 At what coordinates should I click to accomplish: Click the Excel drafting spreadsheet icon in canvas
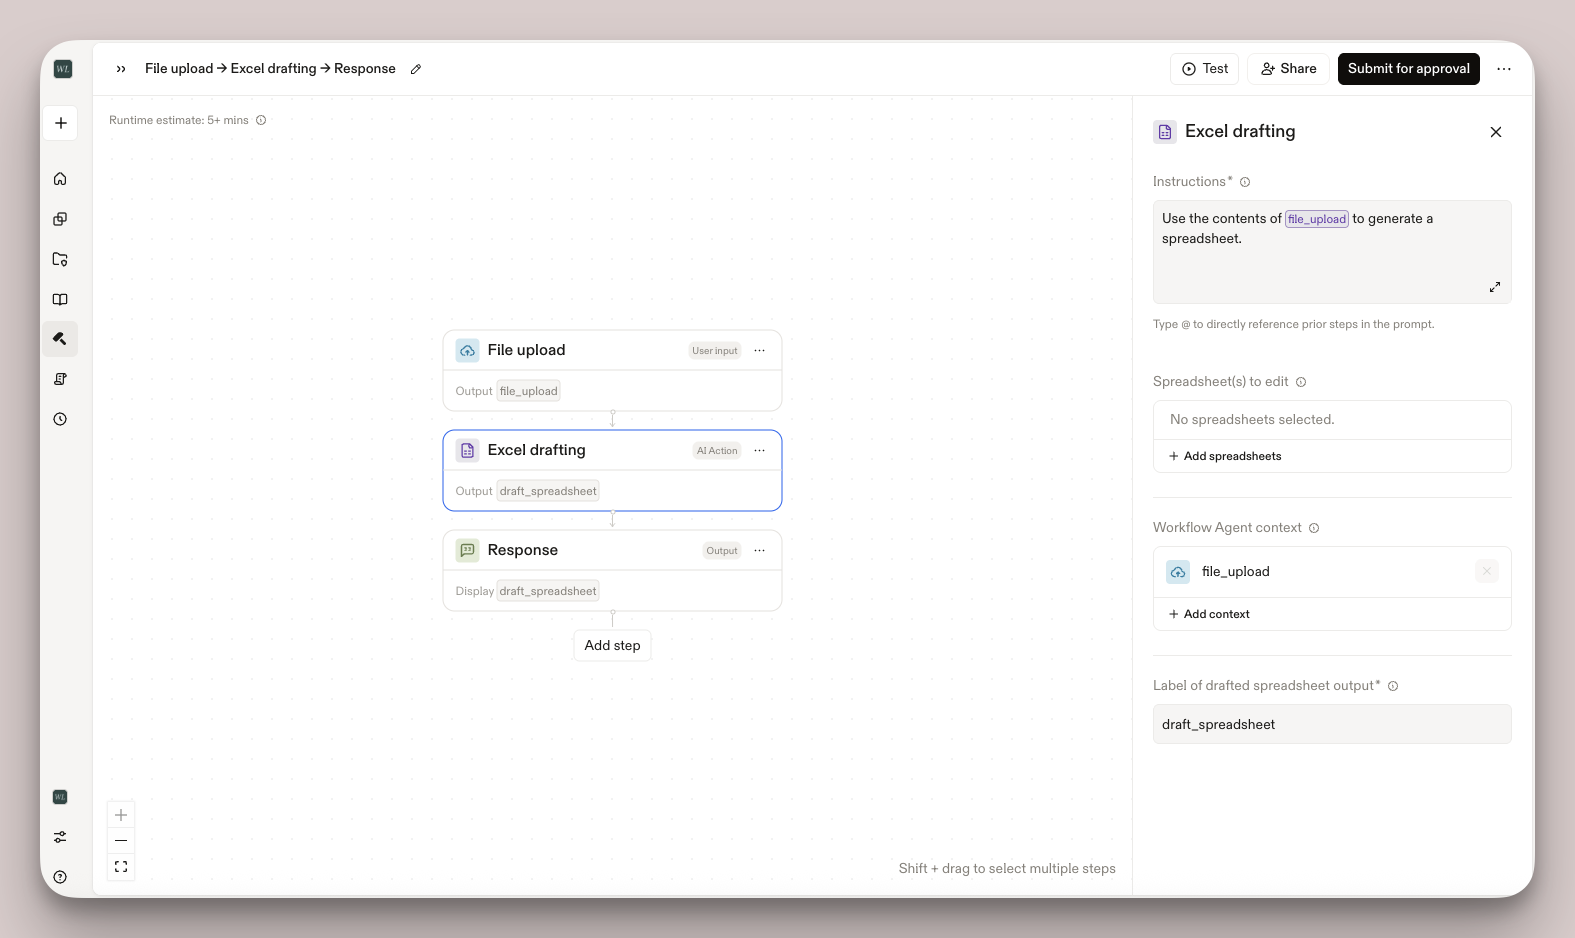pos(467,450)
